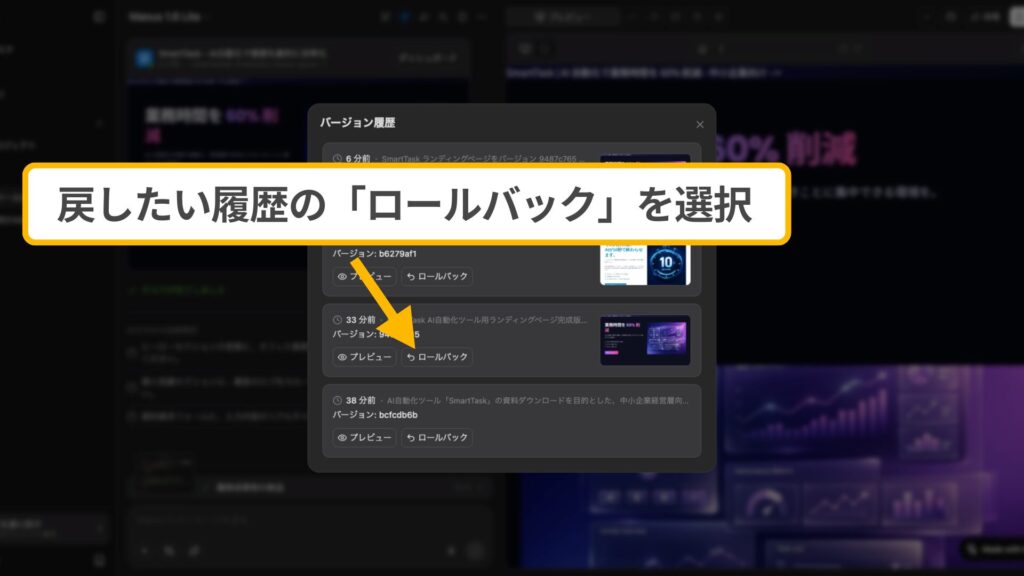The width and height of the screenshot is (1024, 576).
Task: Select ロールバック on the 33分前 version
Action: [437, 356]
